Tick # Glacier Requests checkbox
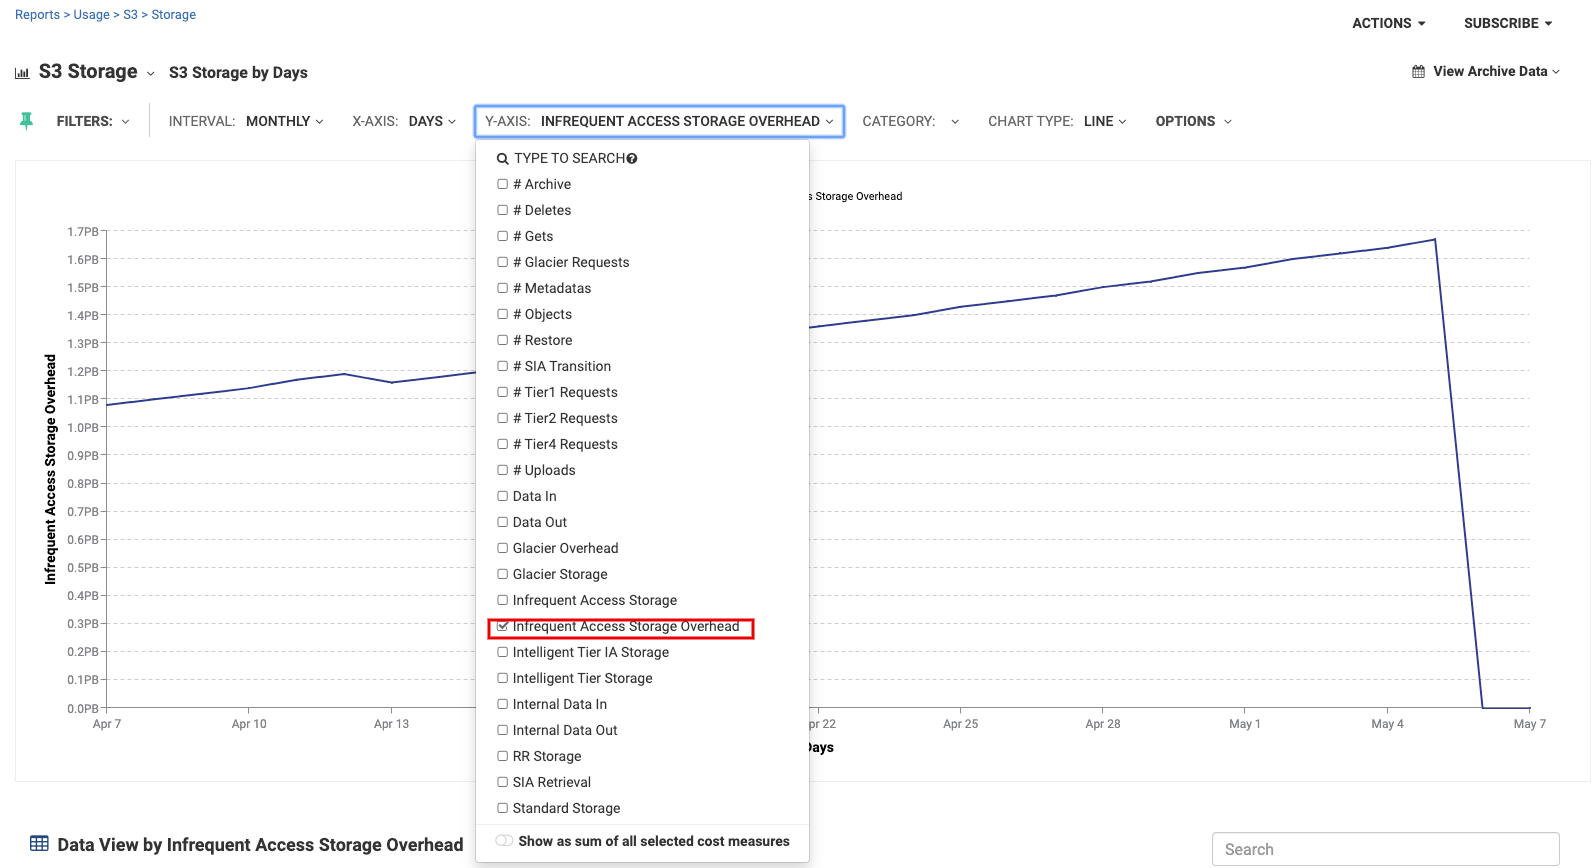The height and width of the screenshot is (868, 1593). [x=503, y=262]
